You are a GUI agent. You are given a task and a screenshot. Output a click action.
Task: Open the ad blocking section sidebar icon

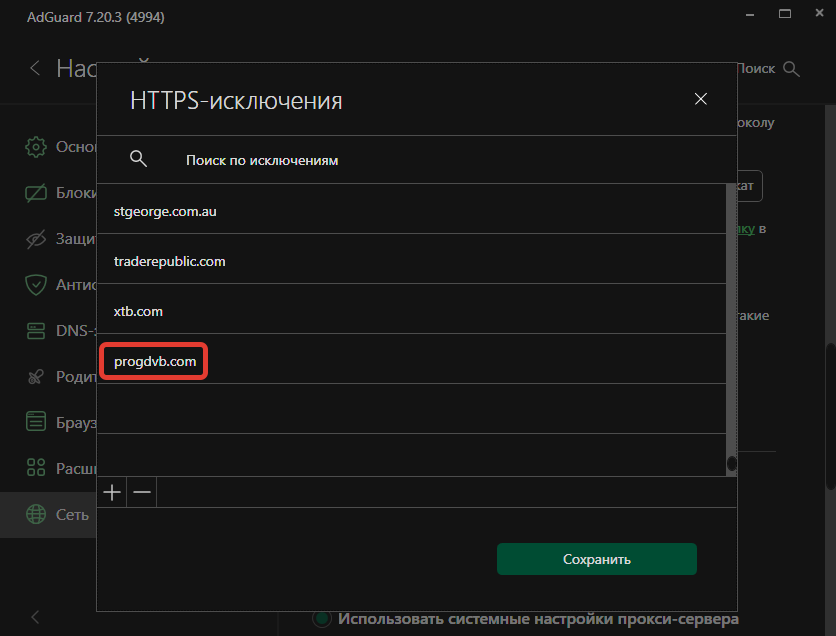pos(36,193)
